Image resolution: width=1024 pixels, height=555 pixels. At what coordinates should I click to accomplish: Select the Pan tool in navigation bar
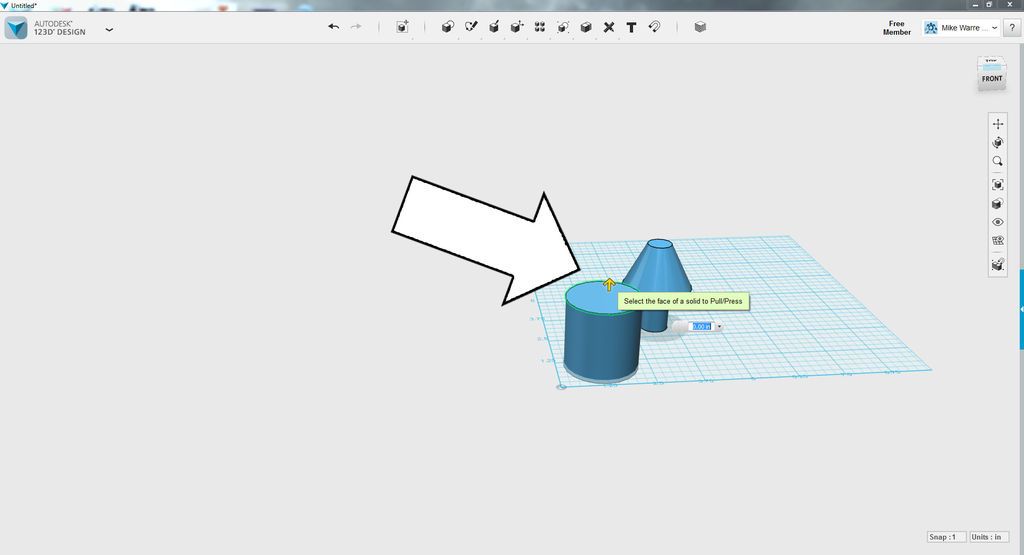point(997,123)
